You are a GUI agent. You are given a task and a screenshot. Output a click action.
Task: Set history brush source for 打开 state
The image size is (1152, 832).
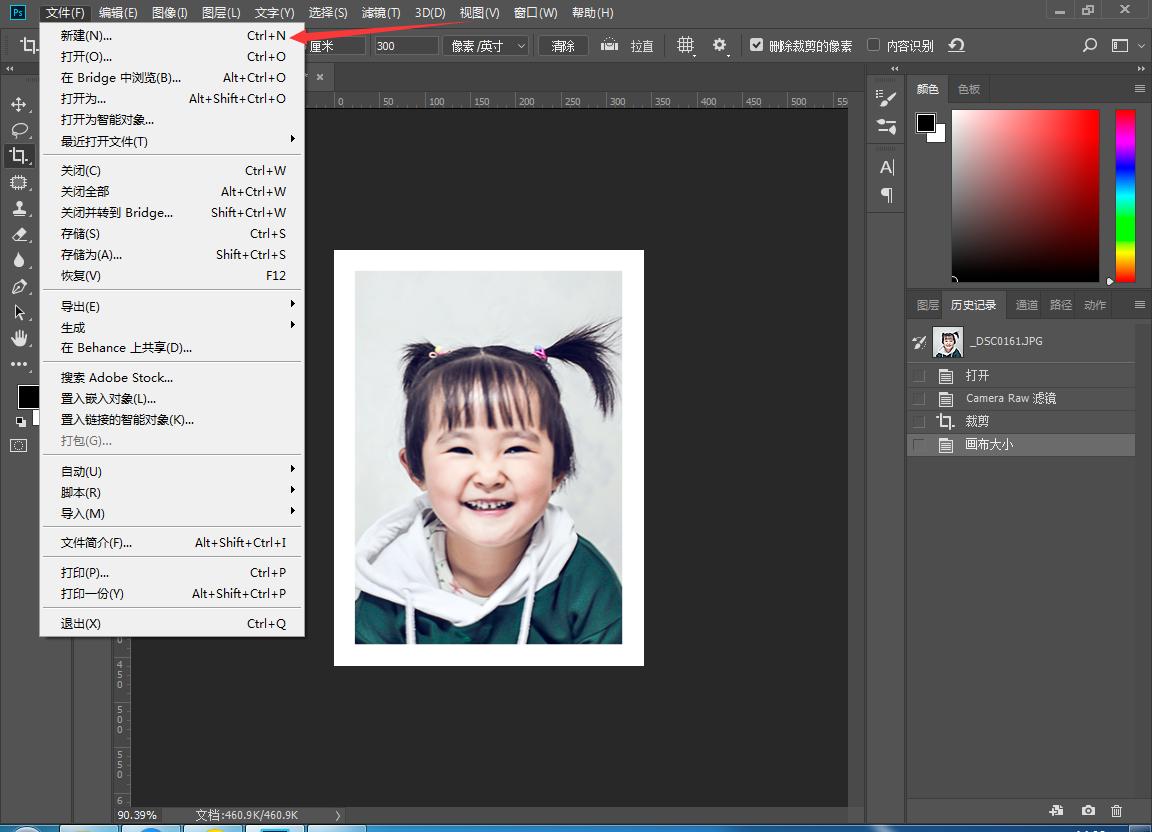919,376
